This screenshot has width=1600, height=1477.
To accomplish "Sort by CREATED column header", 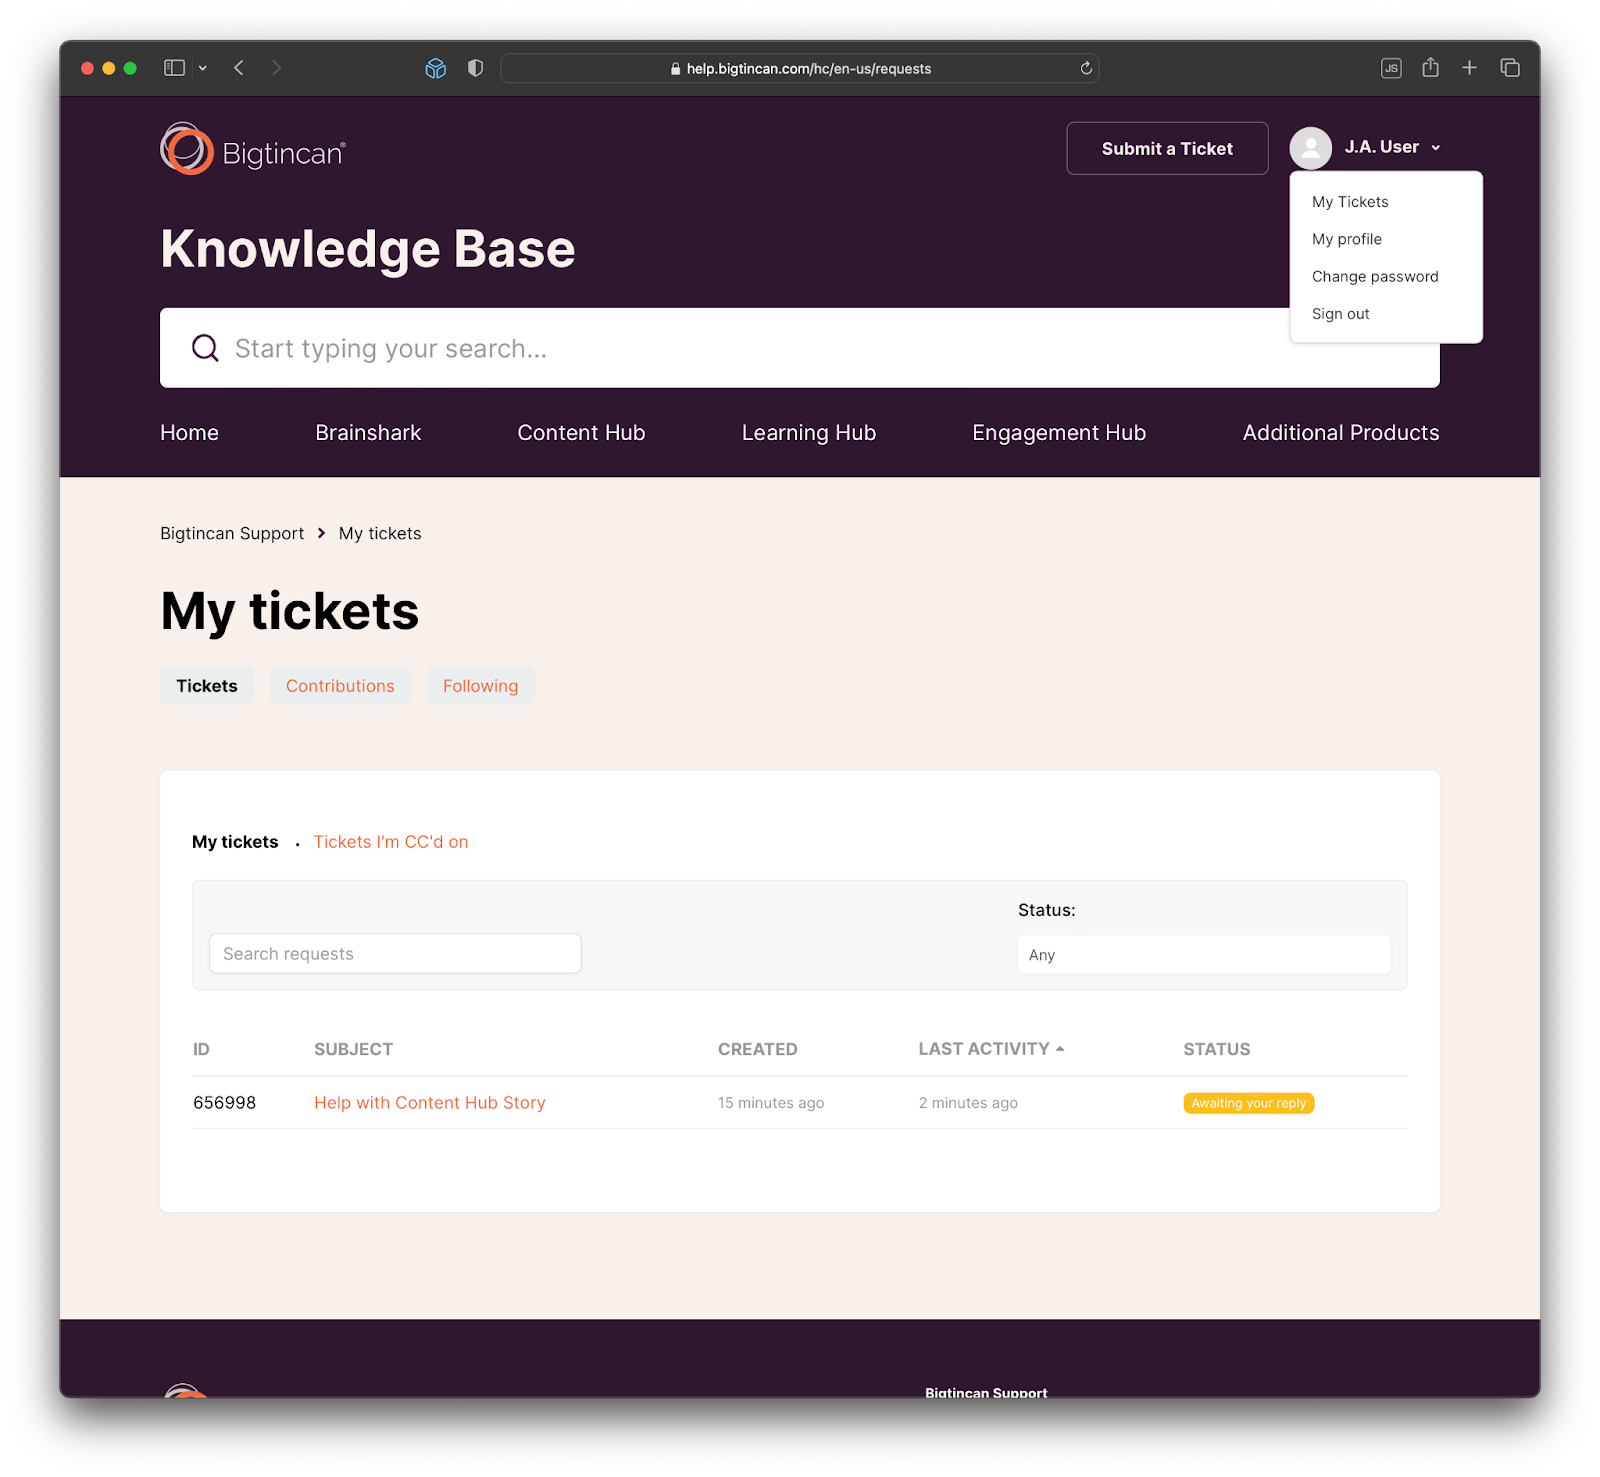I will pyautogui.click(x=757, y=1049).
